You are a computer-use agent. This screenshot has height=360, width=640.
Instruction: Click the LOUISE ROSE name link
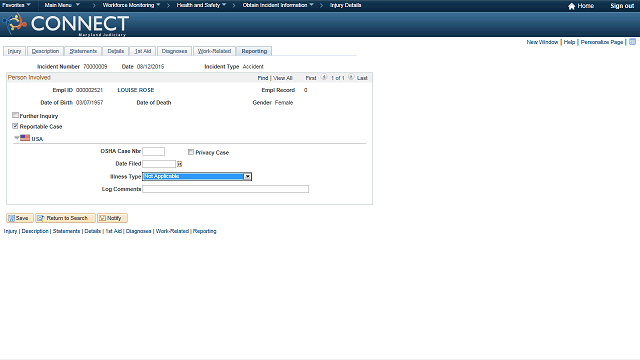tap(136, 90)
